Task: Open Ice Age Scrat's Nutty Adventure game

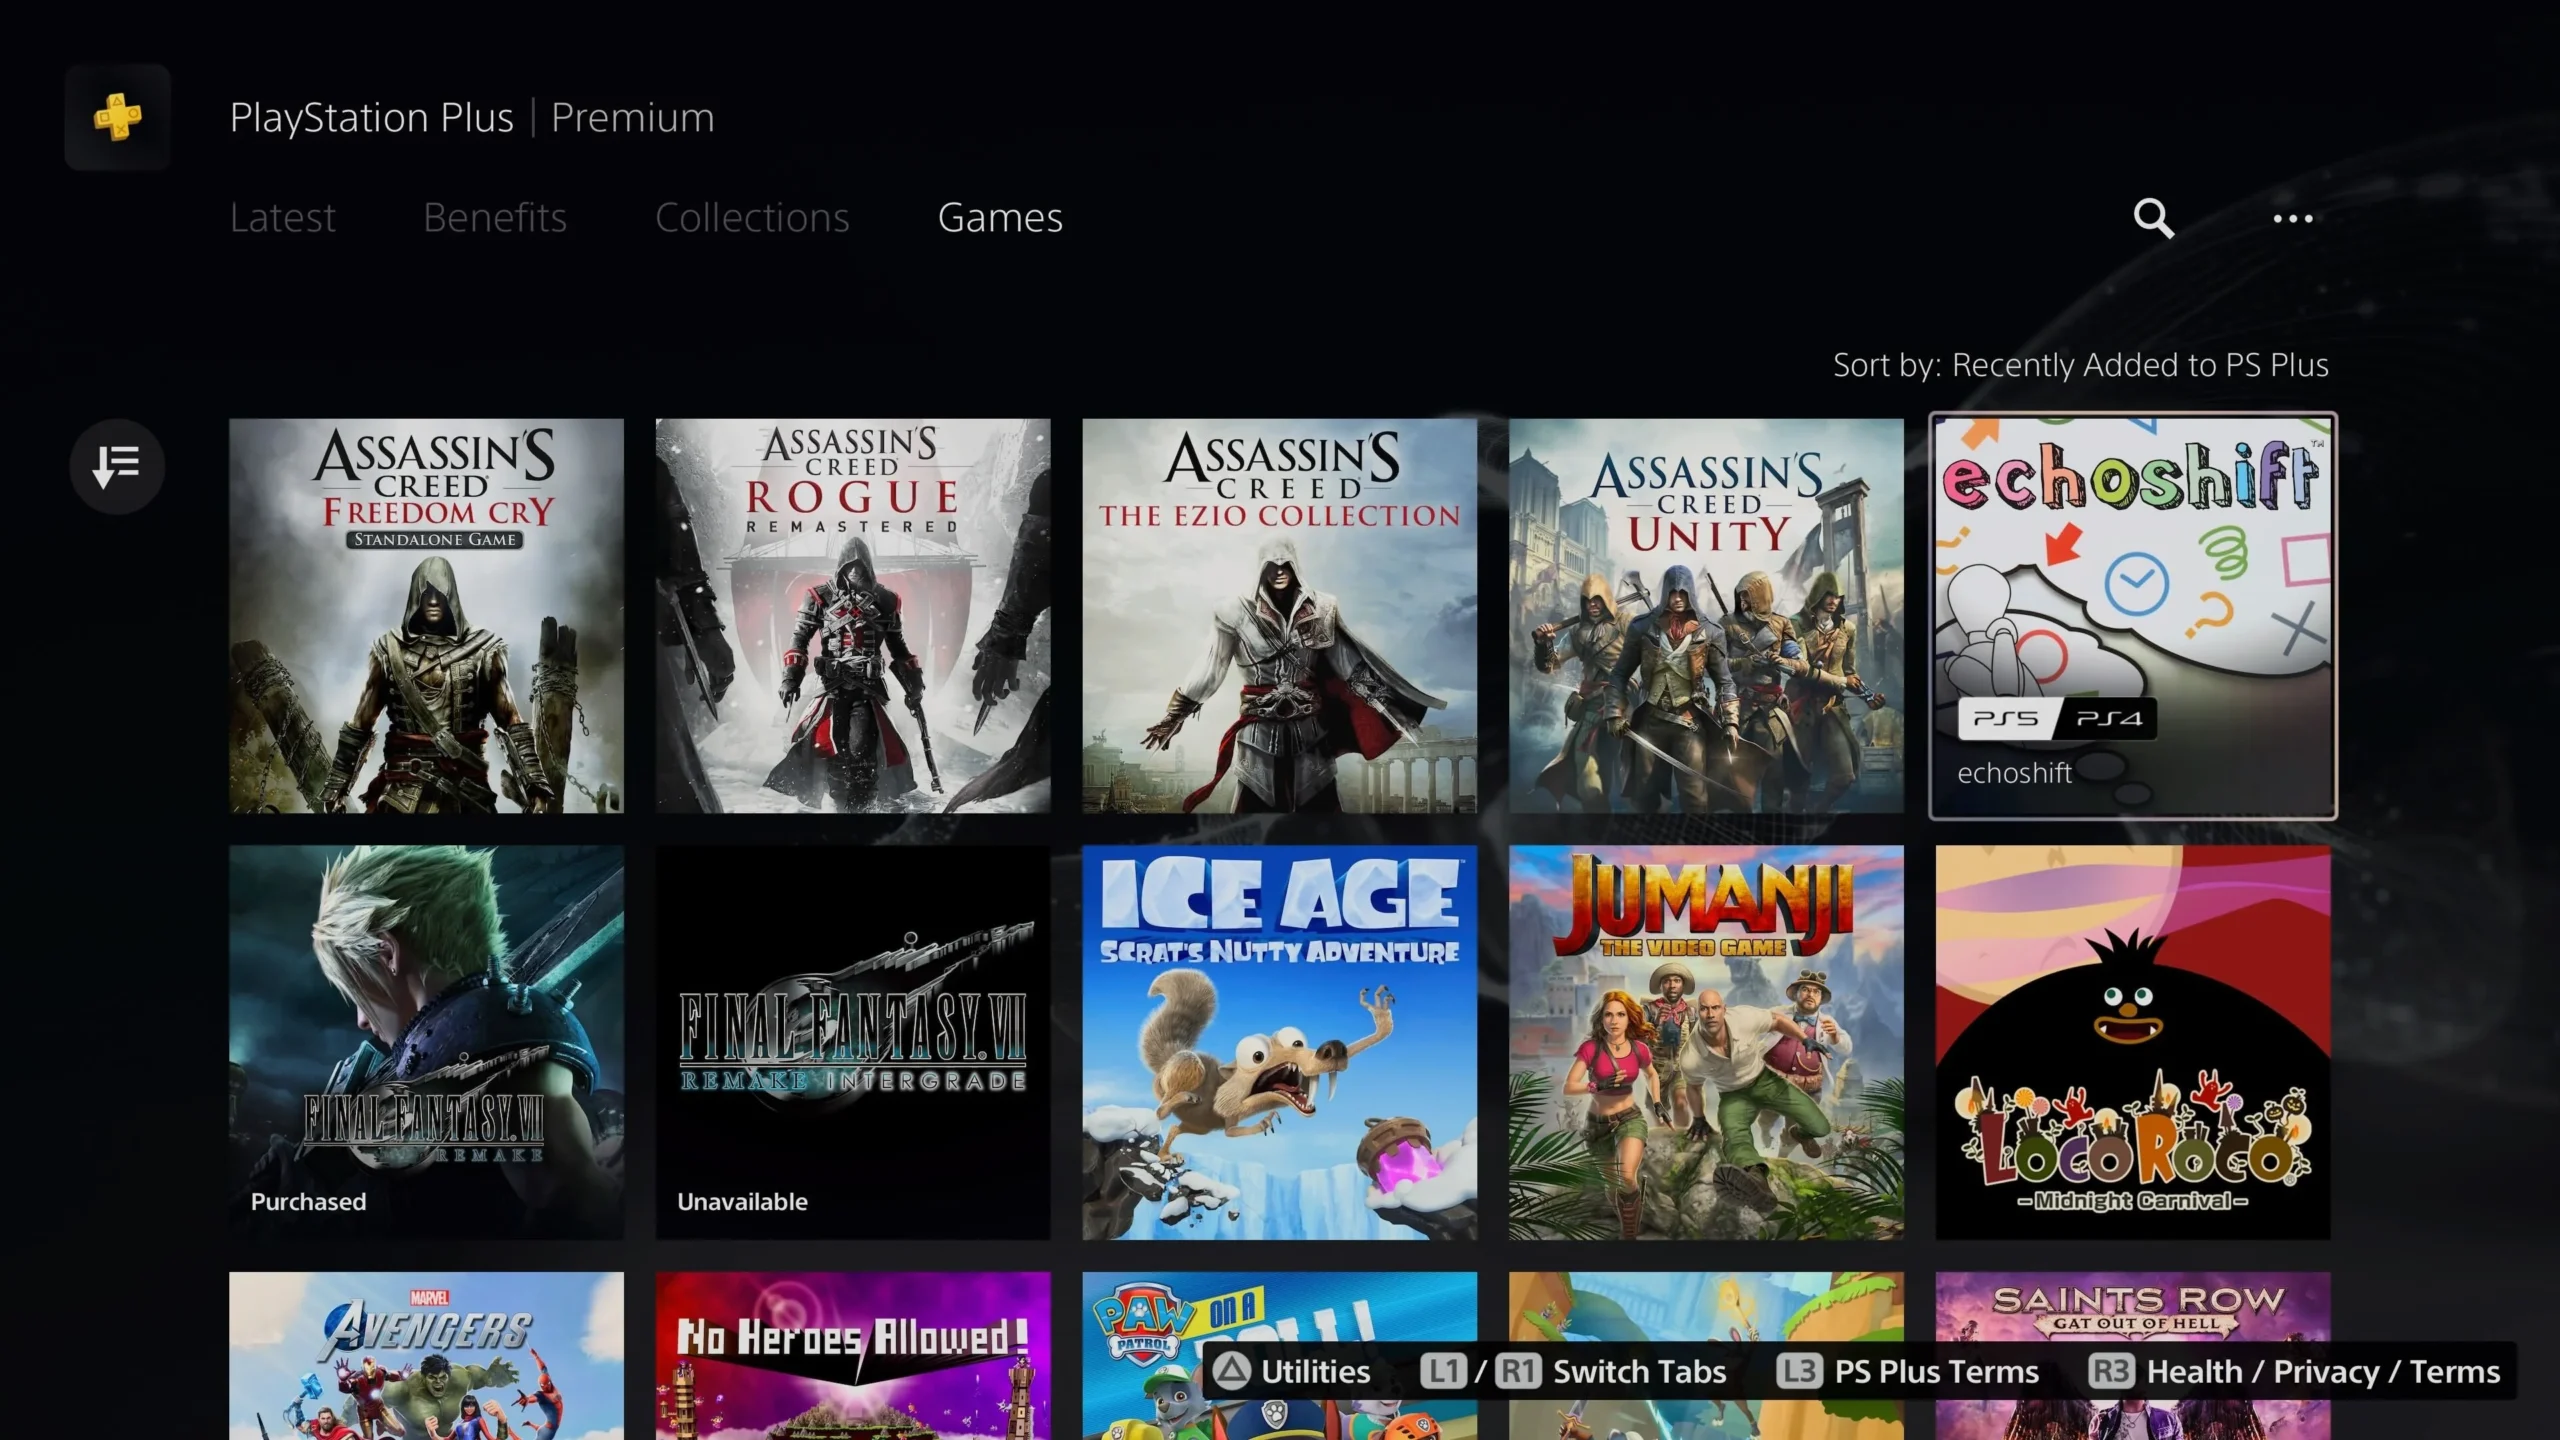Action: pyautogui.click(x=1280, y=1041)
